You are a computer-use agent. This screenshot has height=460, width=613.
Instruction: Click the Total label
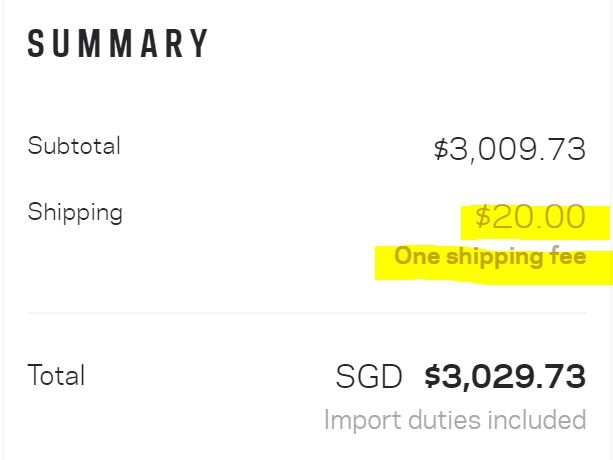56,376
